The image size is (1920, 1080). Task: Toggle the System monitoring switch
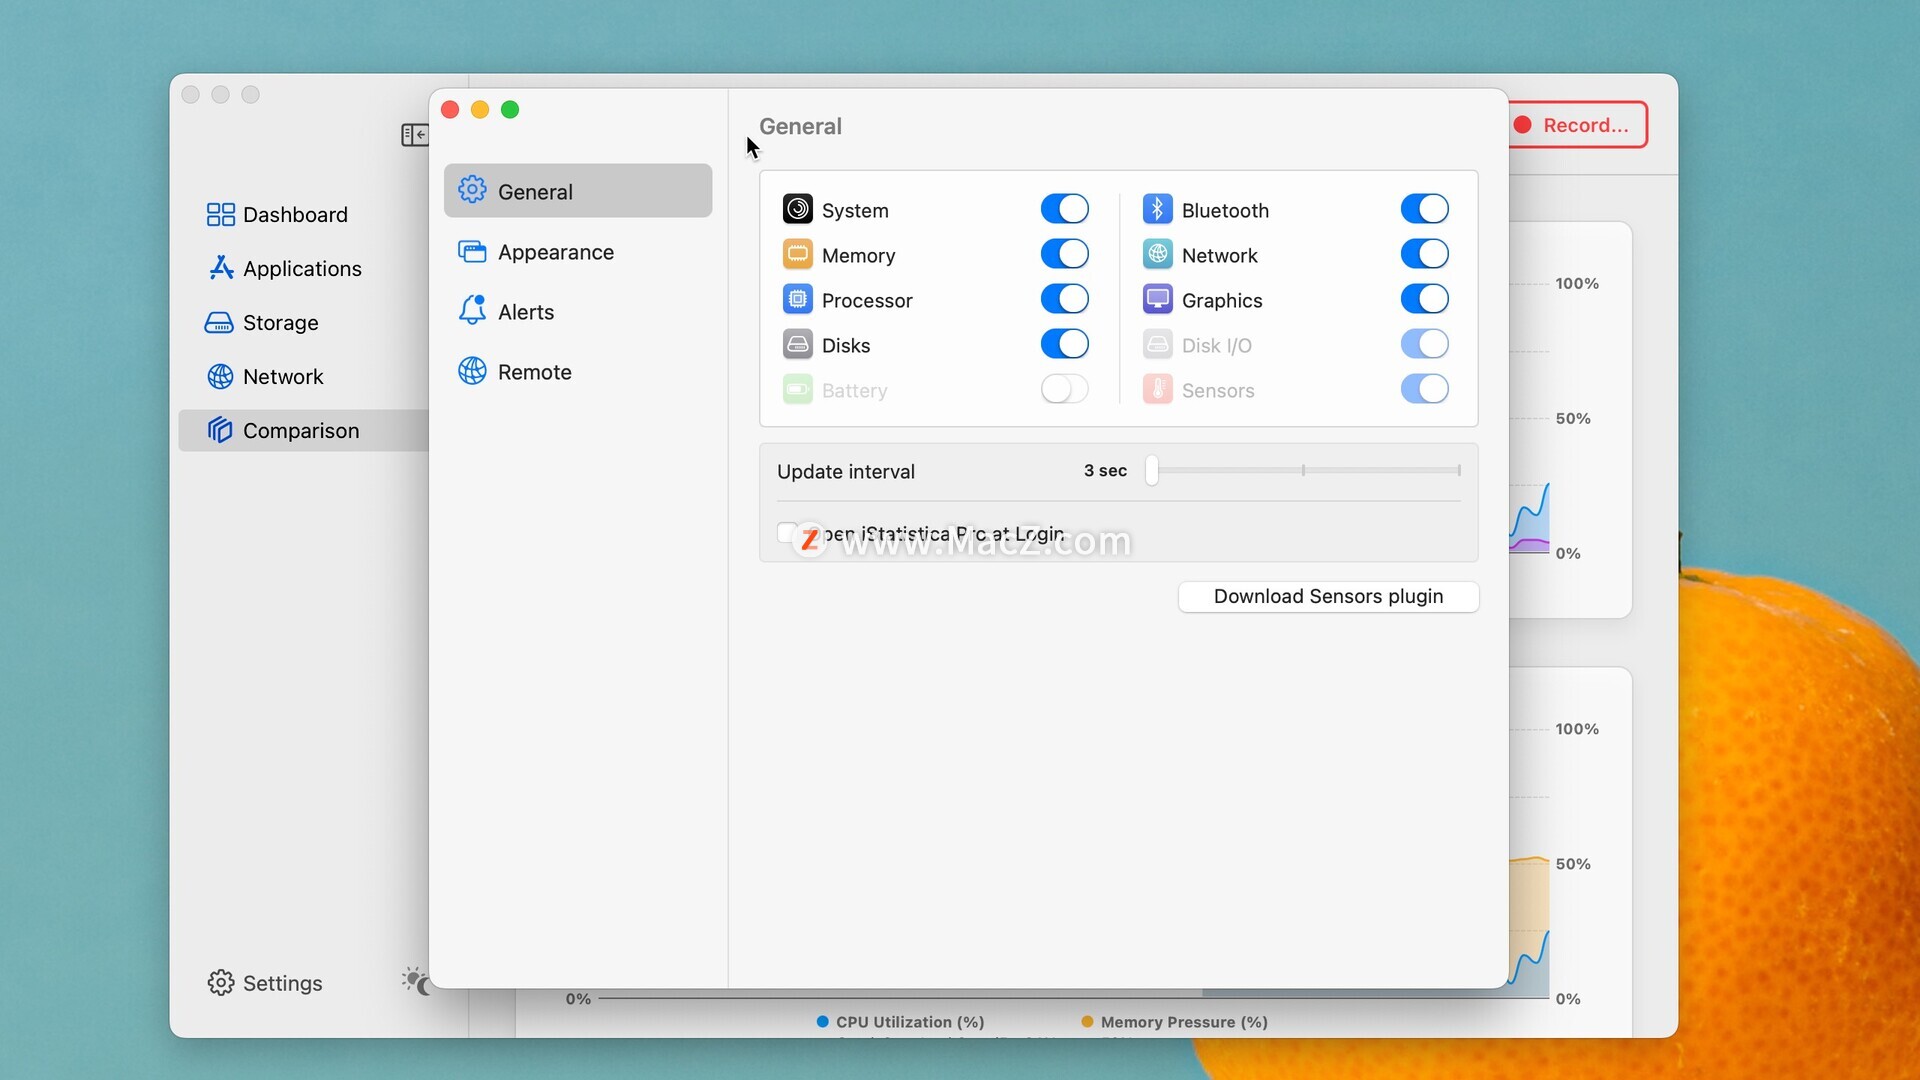(x=1064, y=209)
